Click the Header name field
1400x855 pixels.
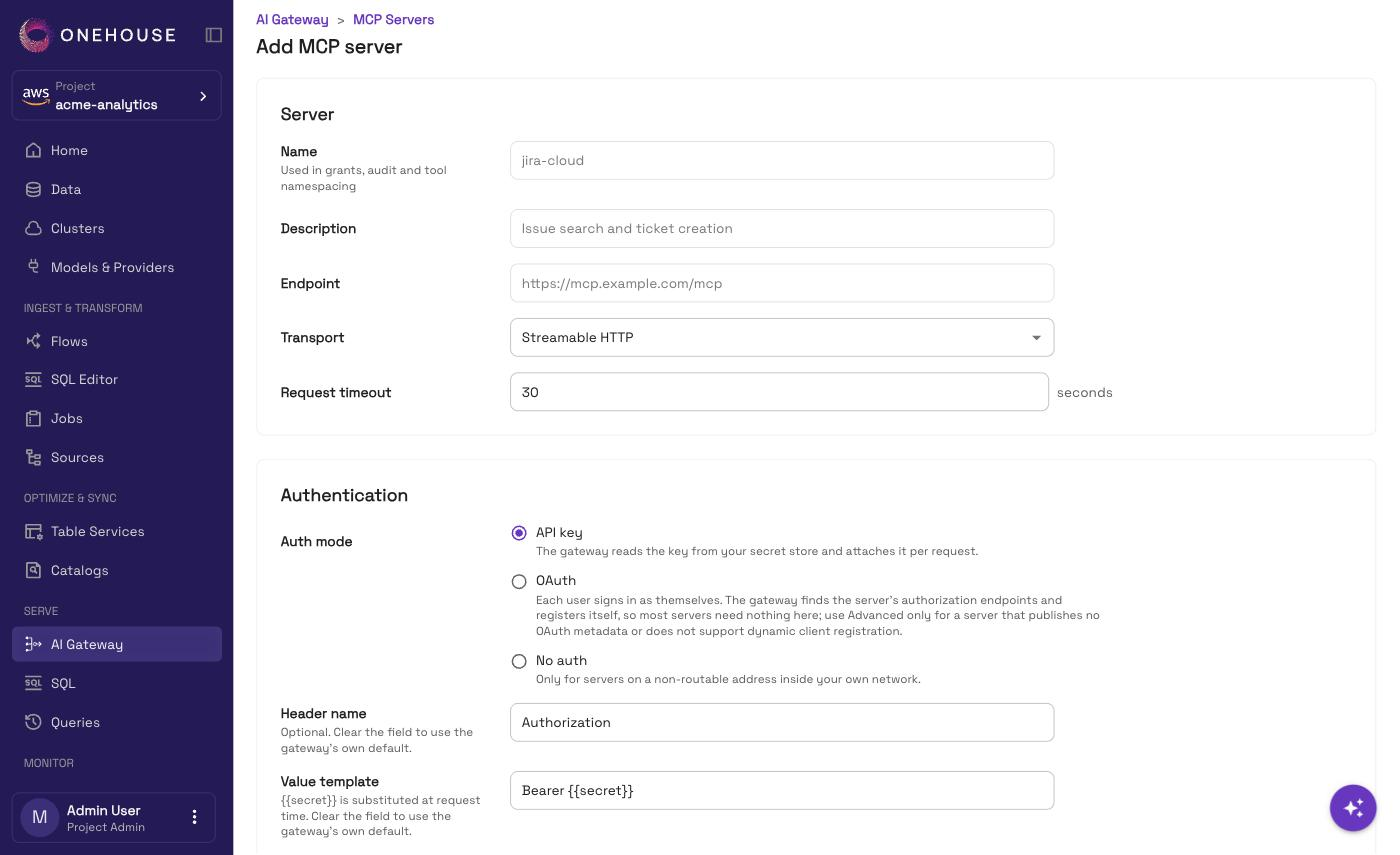(x=782, y=722)
